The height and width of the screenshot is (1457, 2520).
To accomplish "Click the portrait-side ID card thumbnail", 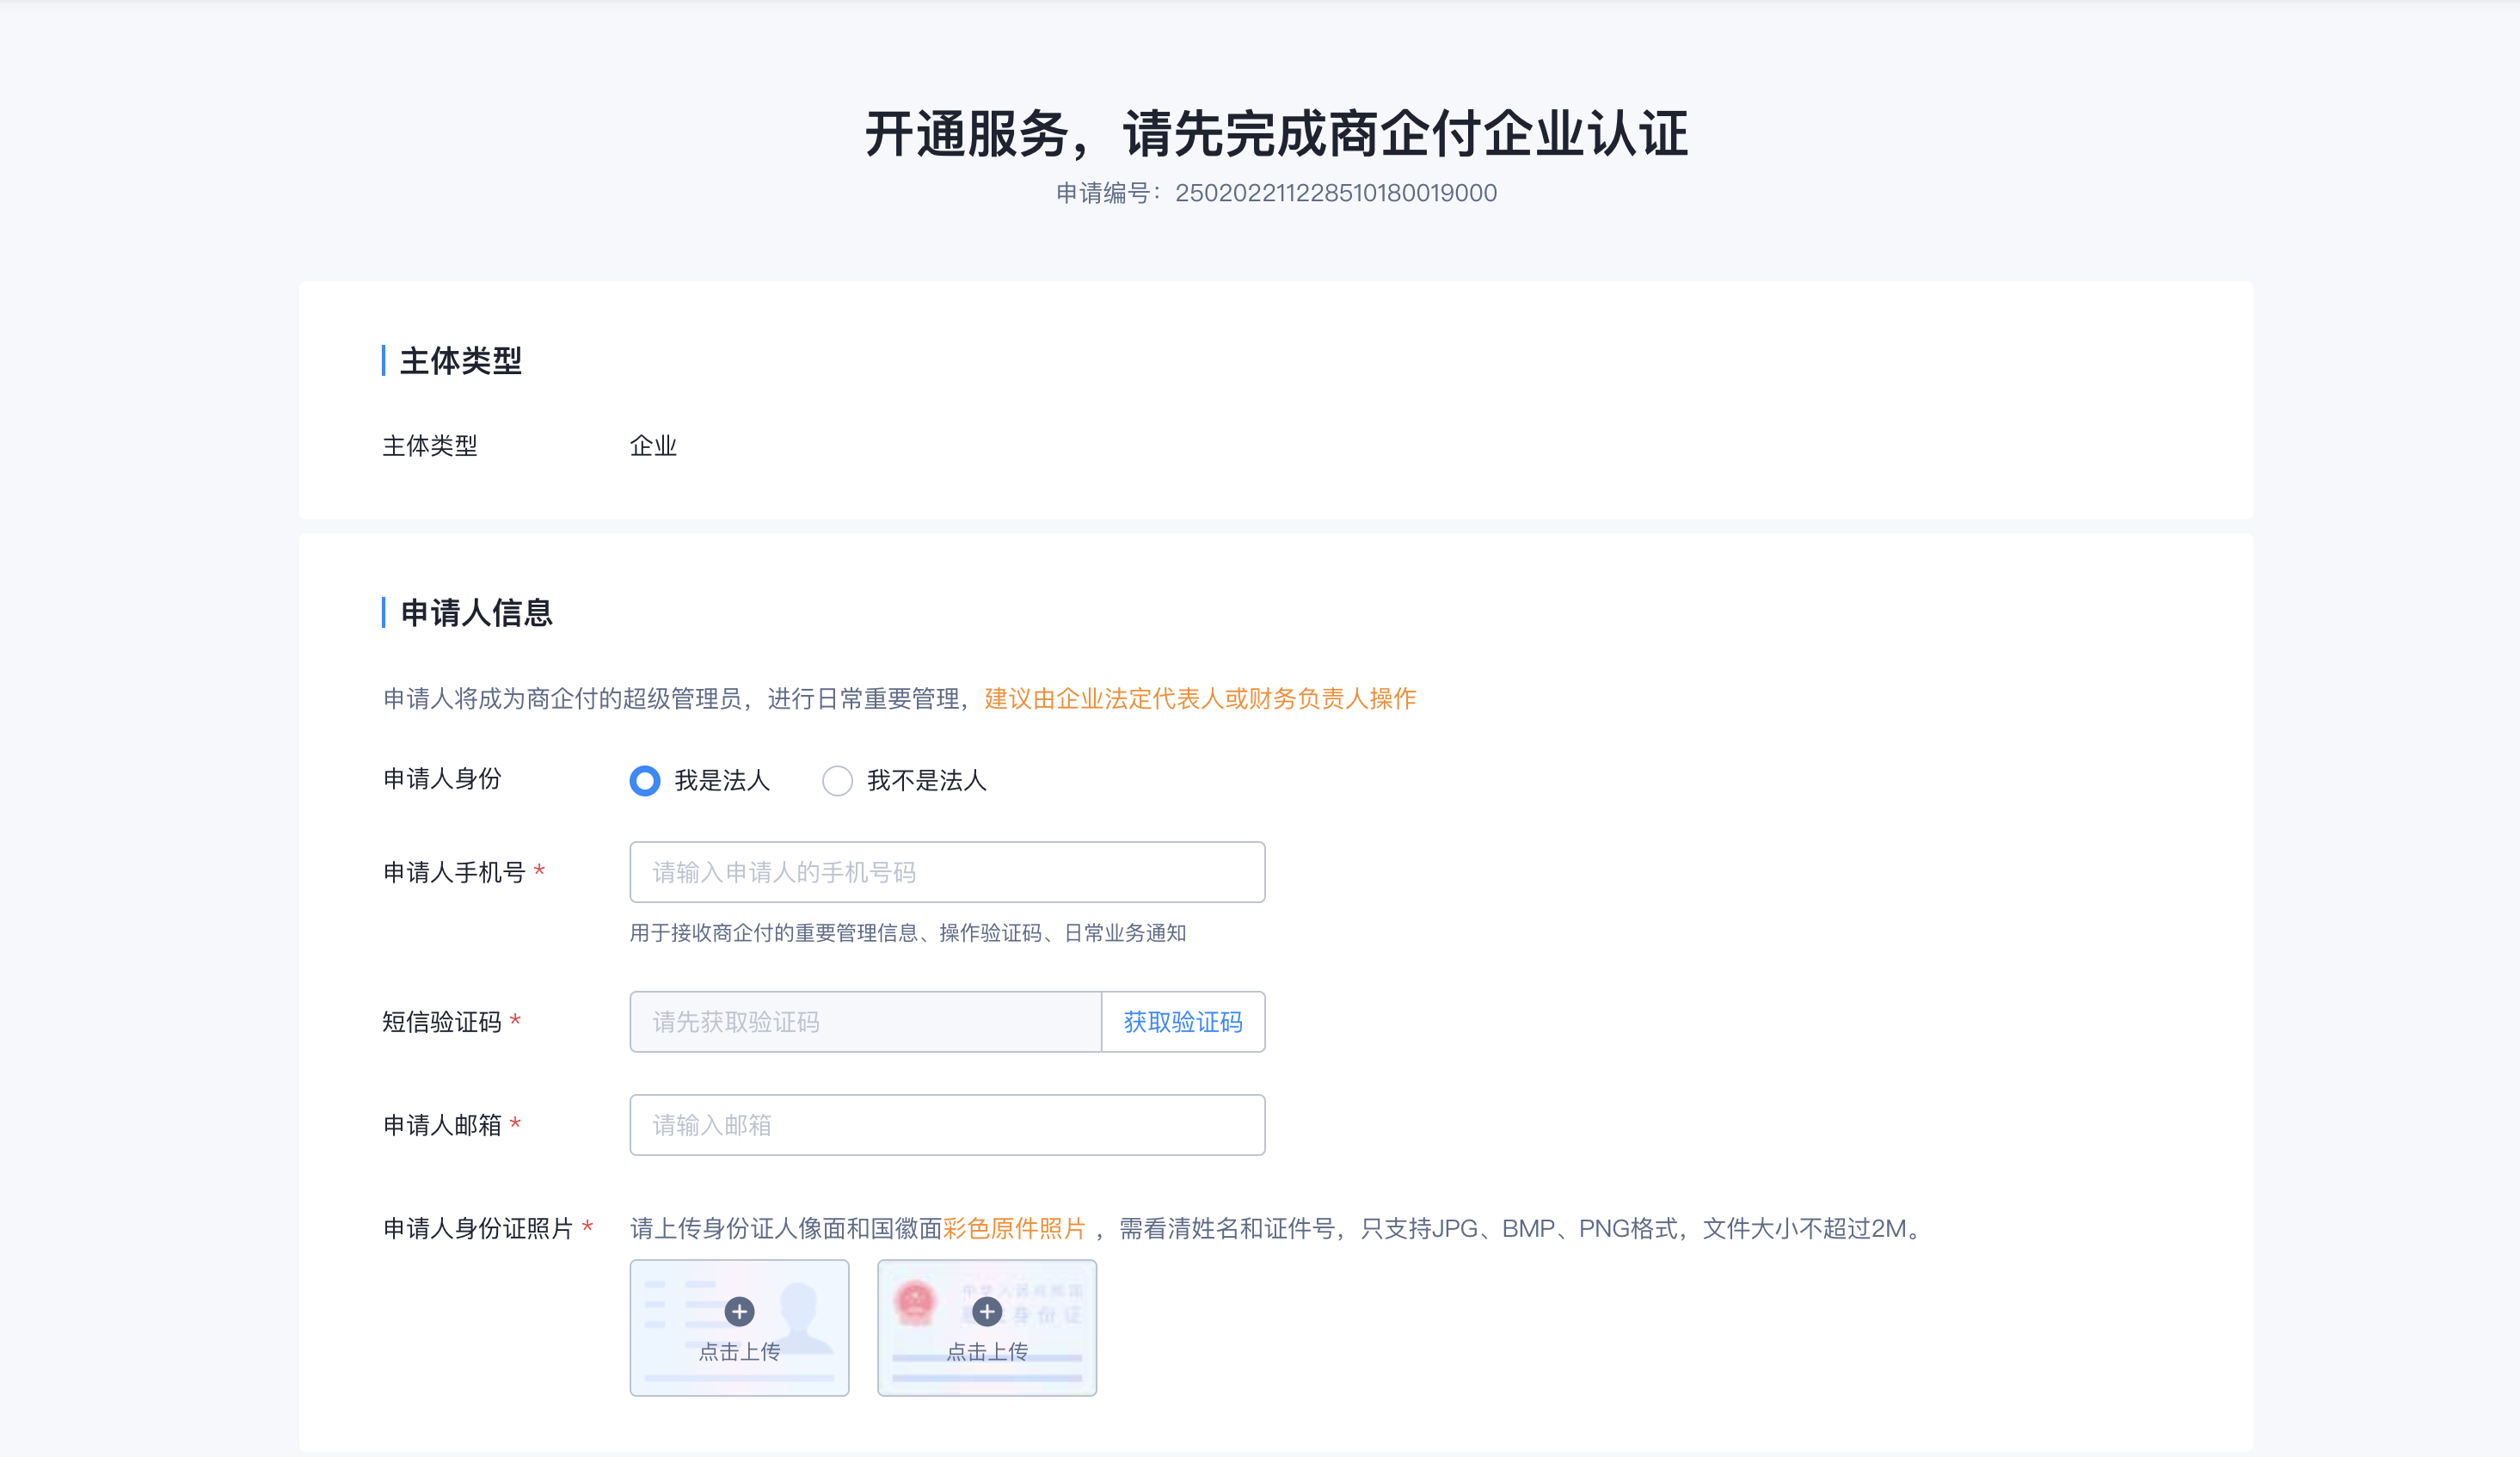I will pyautogui.click(x=739, y=1327).
